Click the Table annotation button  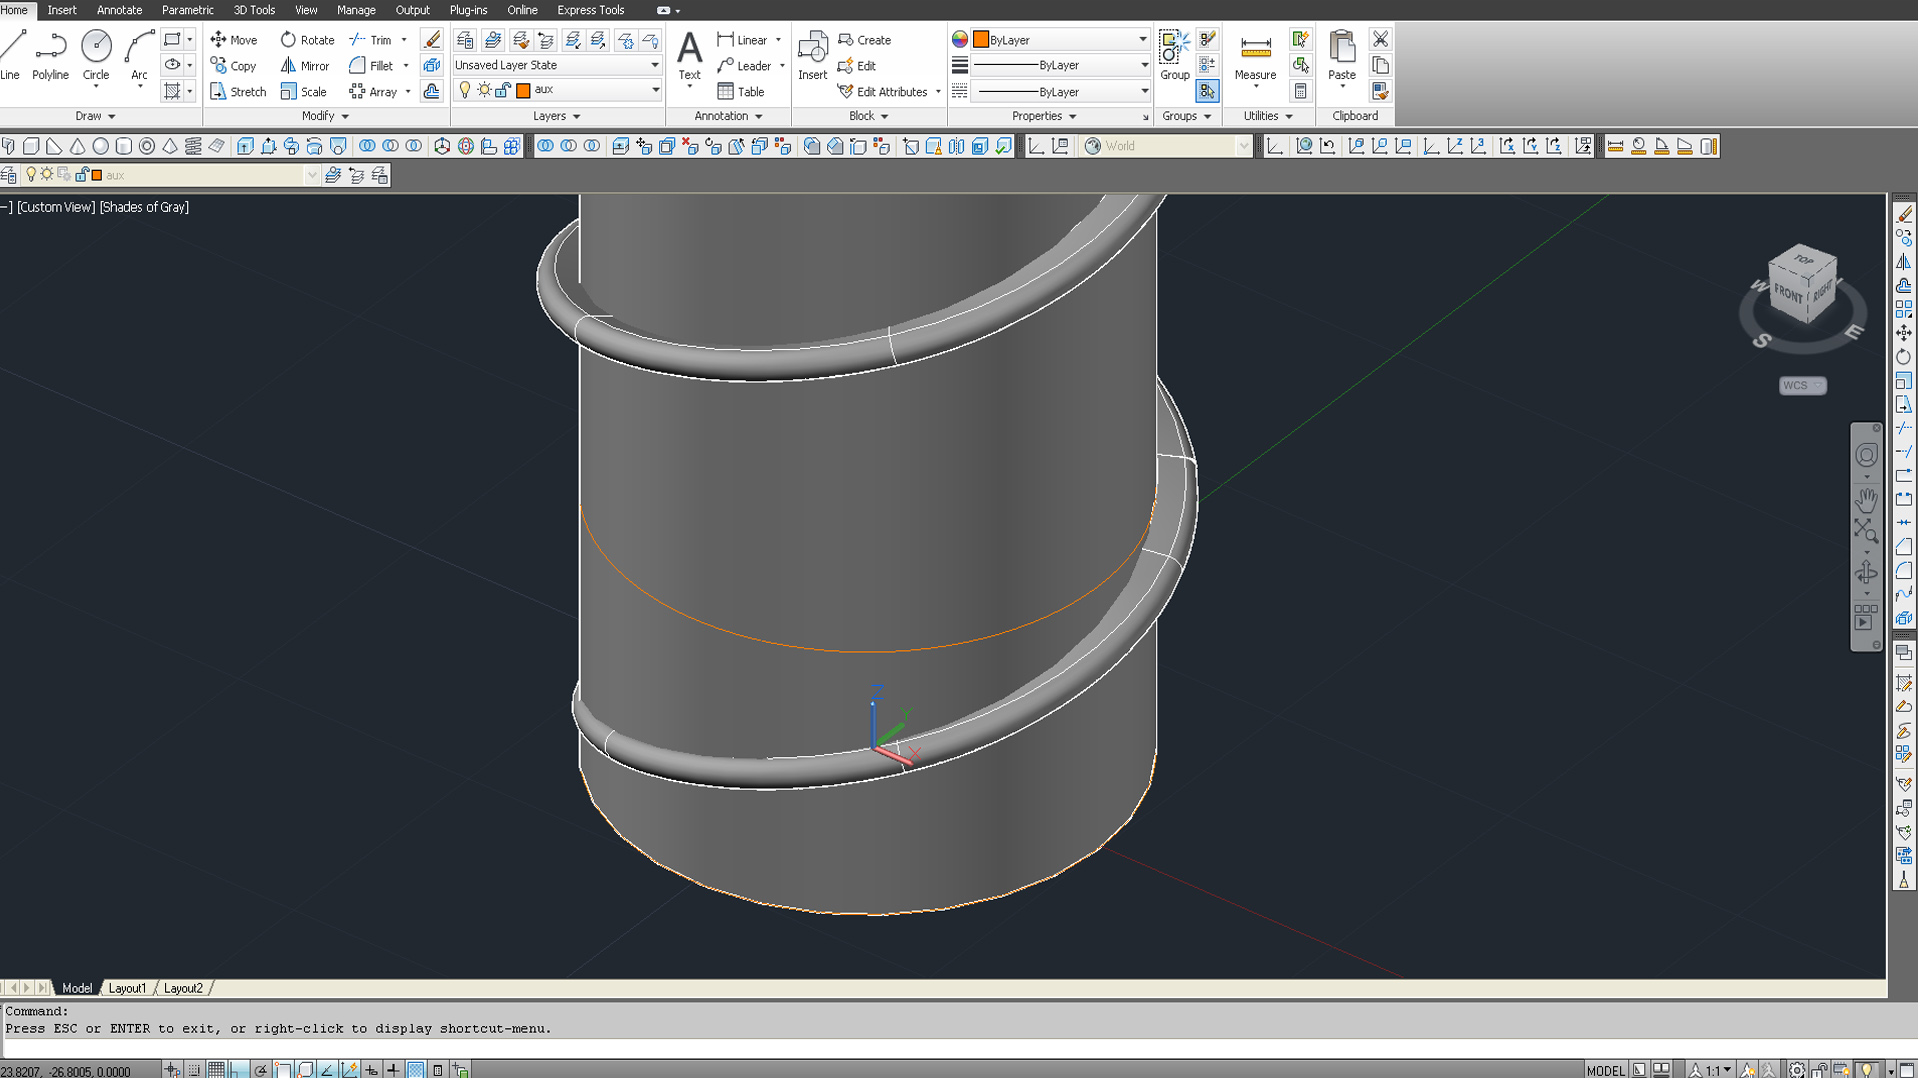pyautogui.click(x=741, y=92)
